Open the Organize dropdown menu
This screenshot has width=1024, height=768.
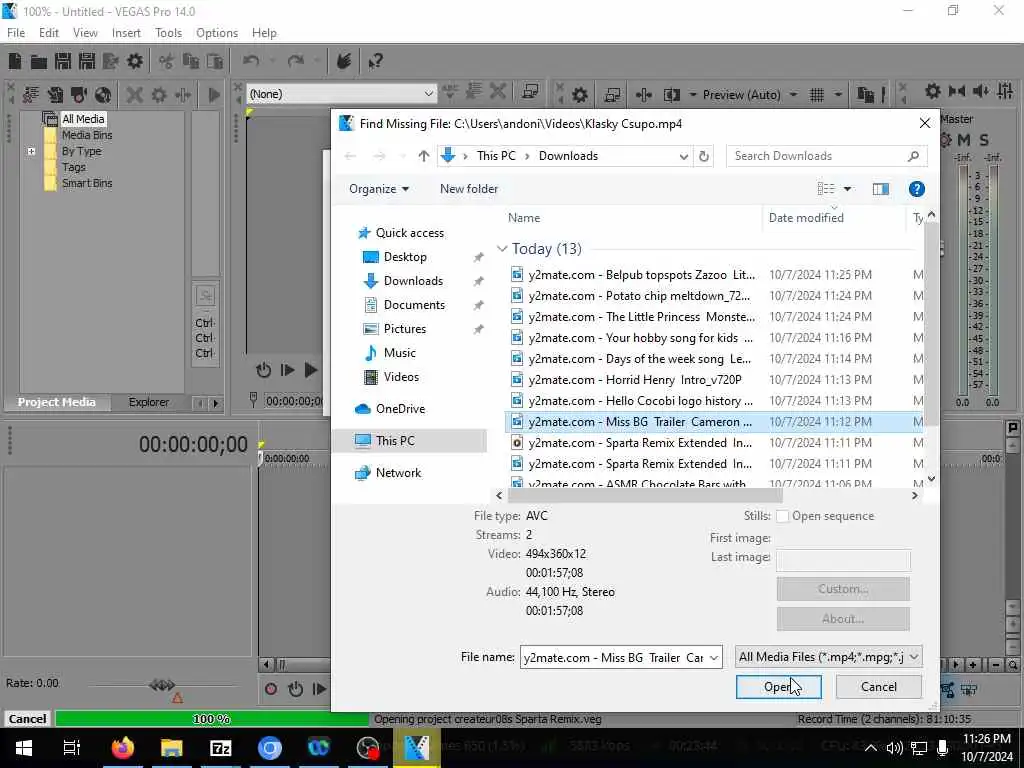379,189
